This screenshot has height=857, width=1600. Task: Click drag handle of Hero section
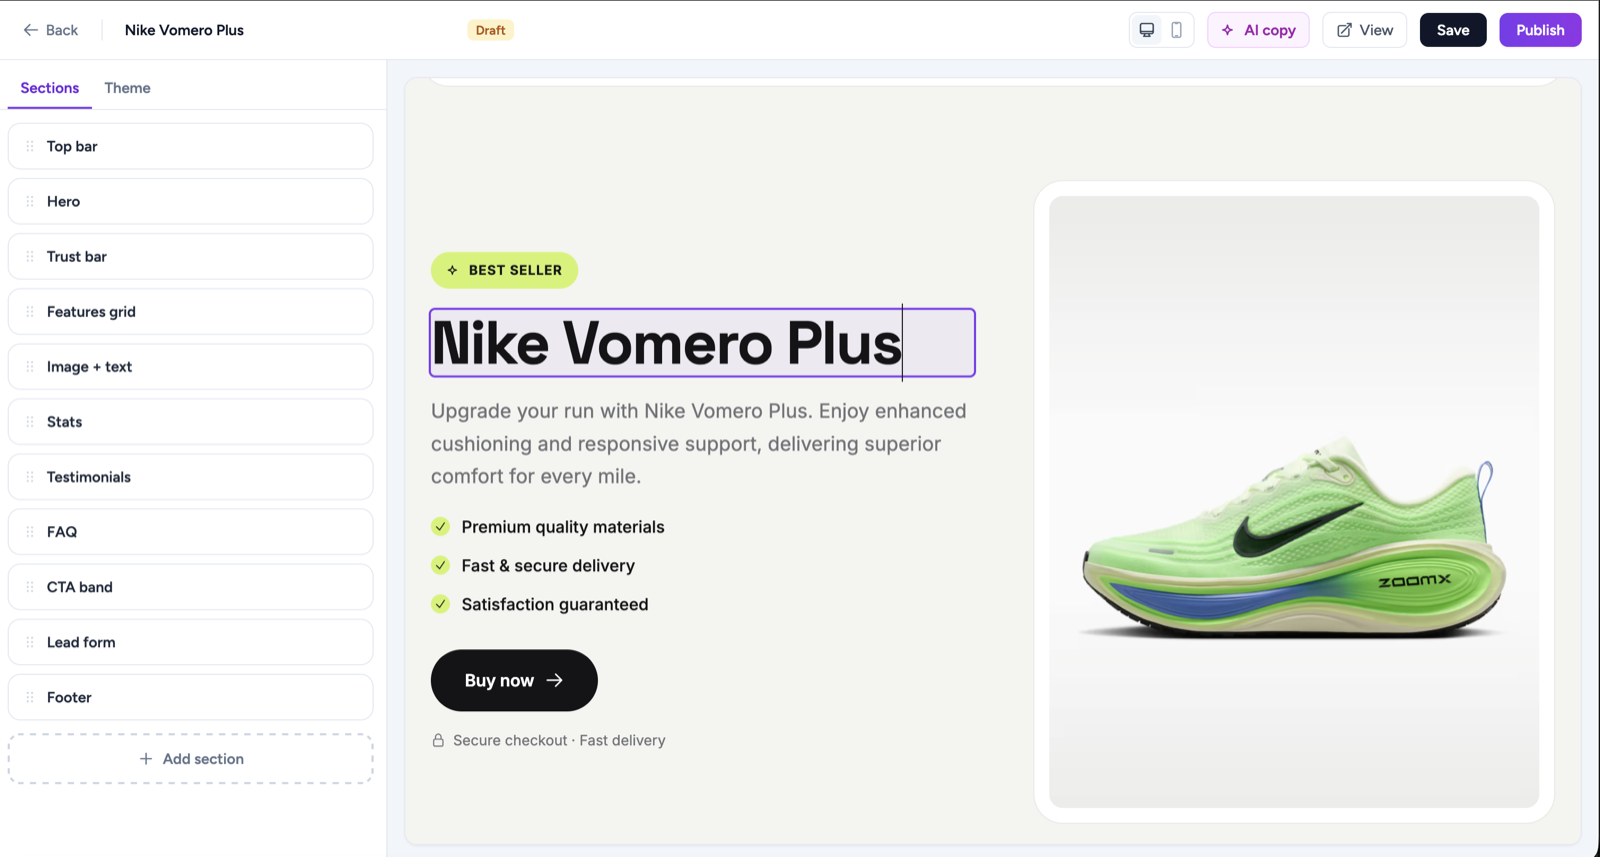point(30,201)
